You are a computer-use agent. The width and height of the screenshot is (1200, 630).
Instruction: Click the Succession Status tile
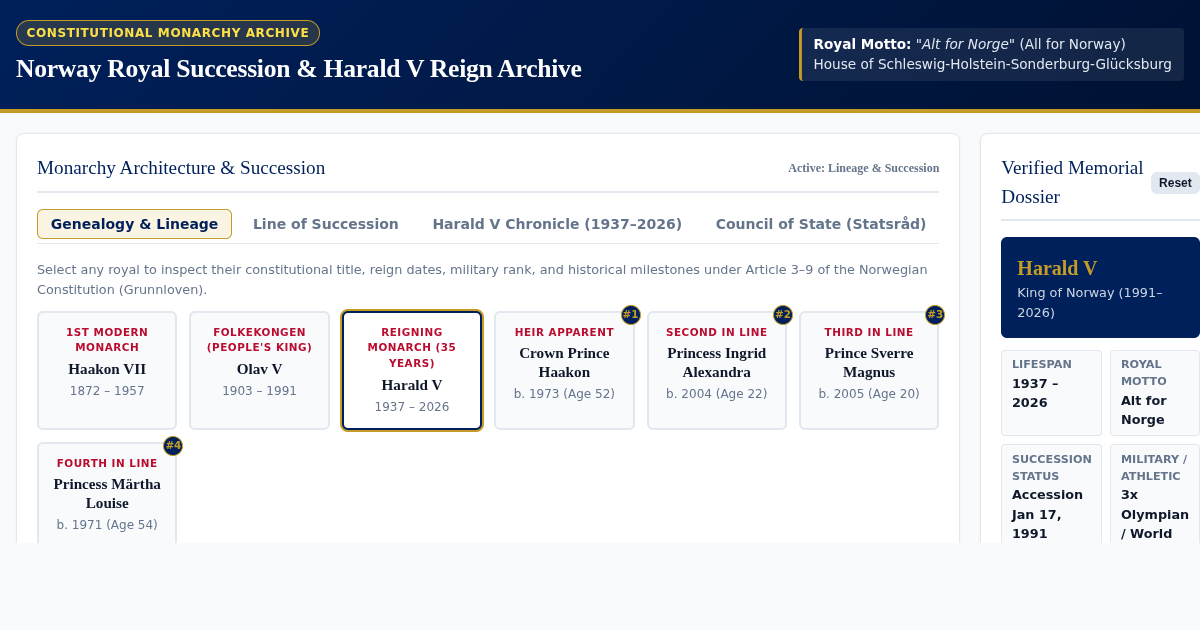[x=1051, y=494]
